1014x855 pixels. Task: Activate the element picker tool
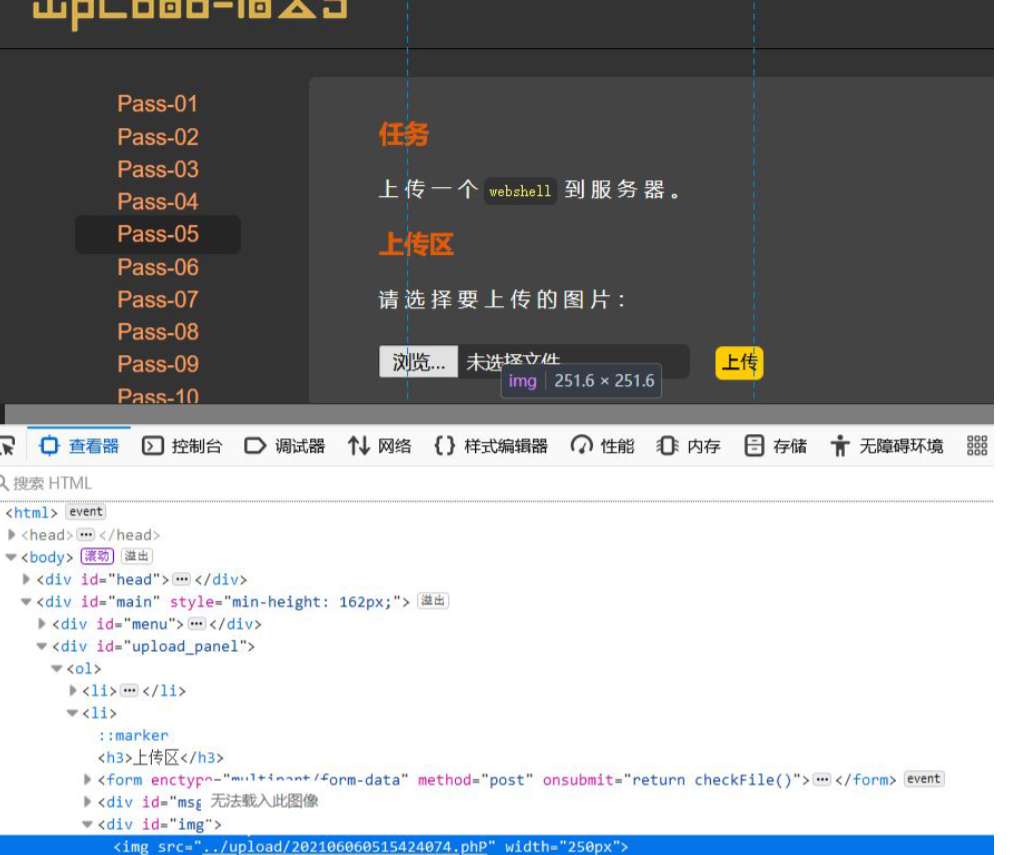click(x=6, y=446)
